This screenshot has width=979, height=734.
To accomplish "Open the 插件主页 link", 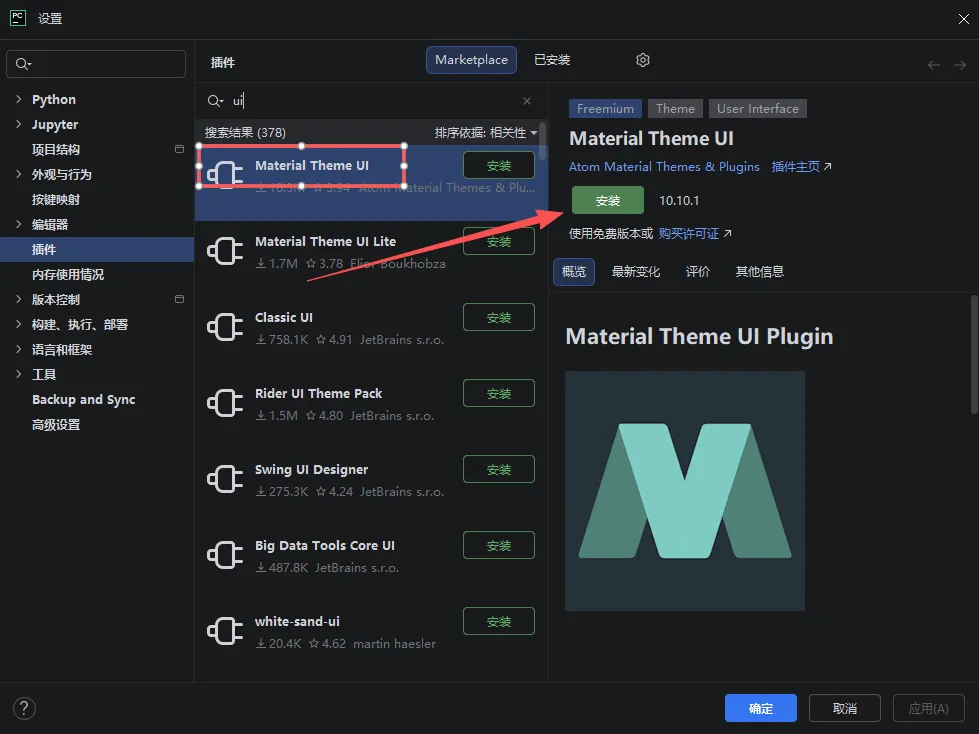I will click(801, 167).
